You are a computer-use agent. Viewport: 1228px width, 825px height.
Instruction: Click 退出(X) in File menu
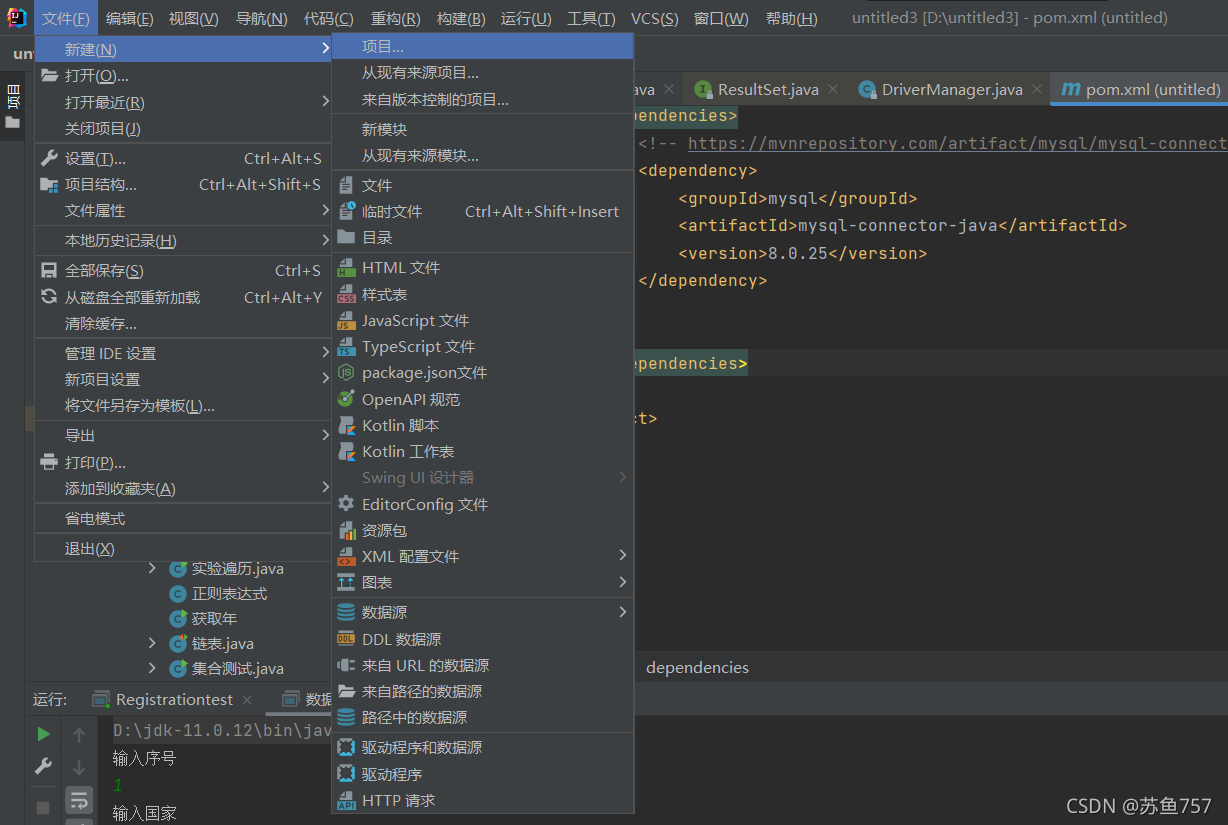tap(183, 548)
